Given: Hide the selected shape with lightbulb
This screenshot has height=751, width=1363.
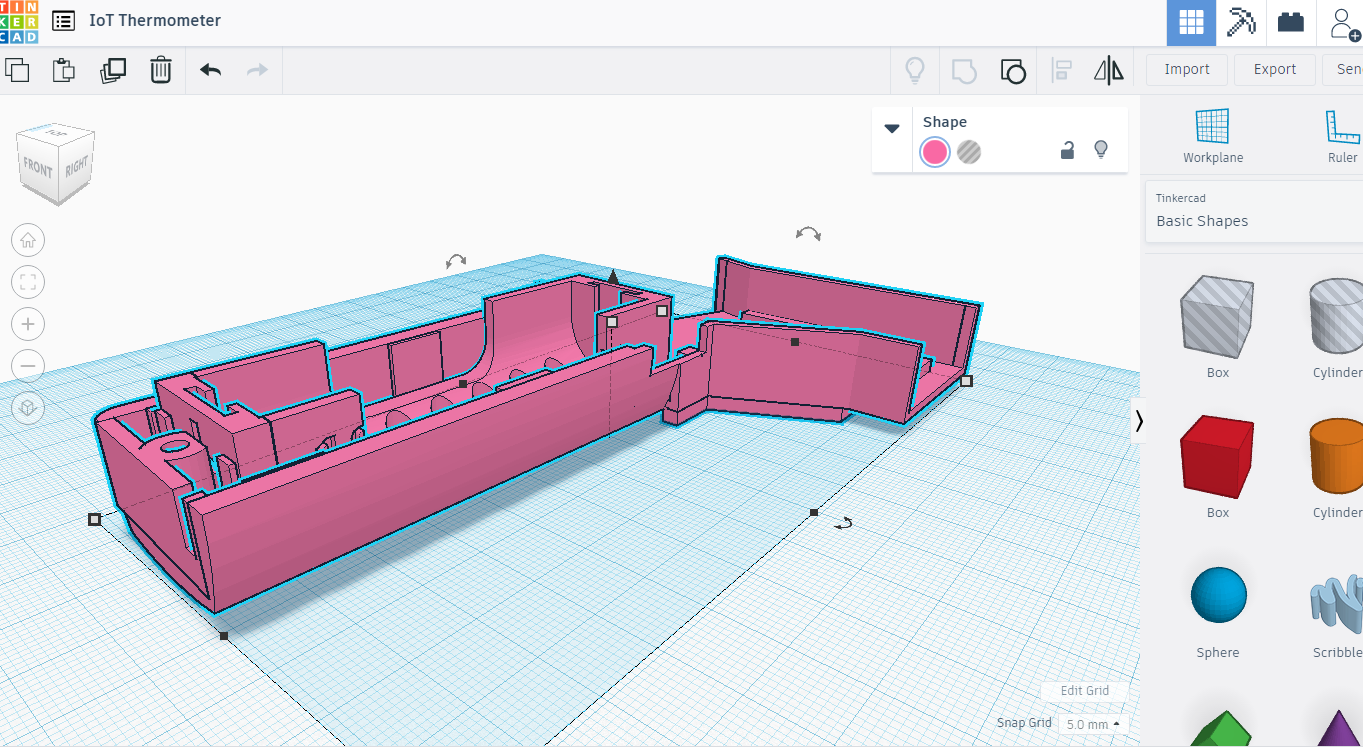Looking at the screenshot, I should tap(1101, 150).
